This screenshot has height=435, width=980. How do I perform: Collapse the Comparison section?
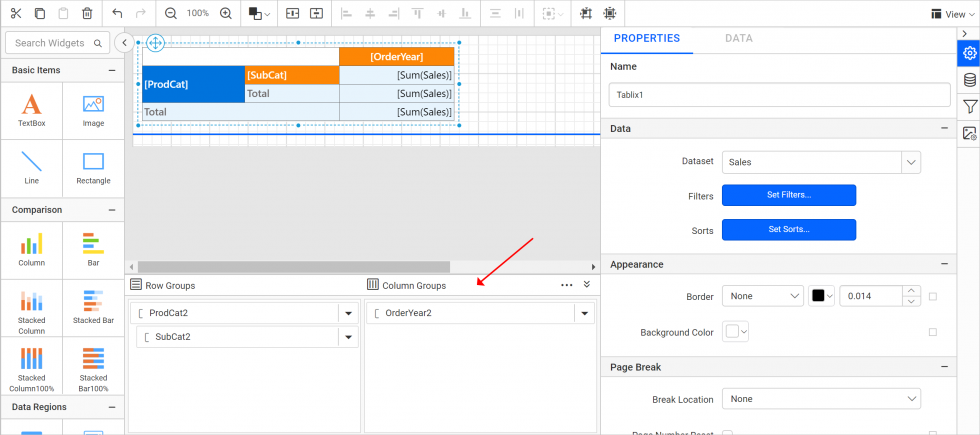112,210
